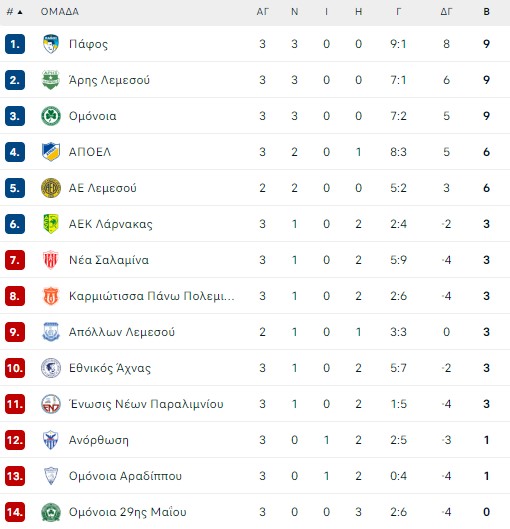Image resolution: width=510 pixels, height=529 pixels.
Task: Open the Ανόρθωση team link
Action: pyautogui.click(x=98, y=440)
